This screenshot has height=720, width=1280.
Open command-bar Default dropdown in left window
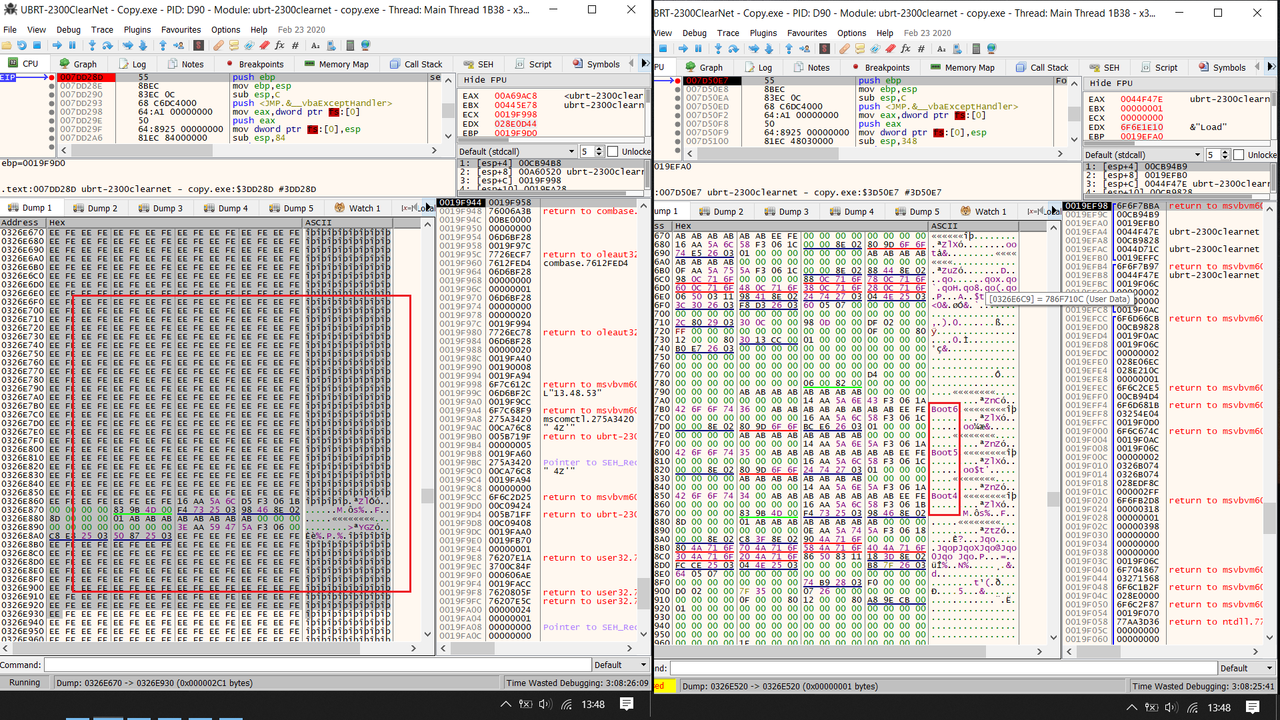point(619,664)
